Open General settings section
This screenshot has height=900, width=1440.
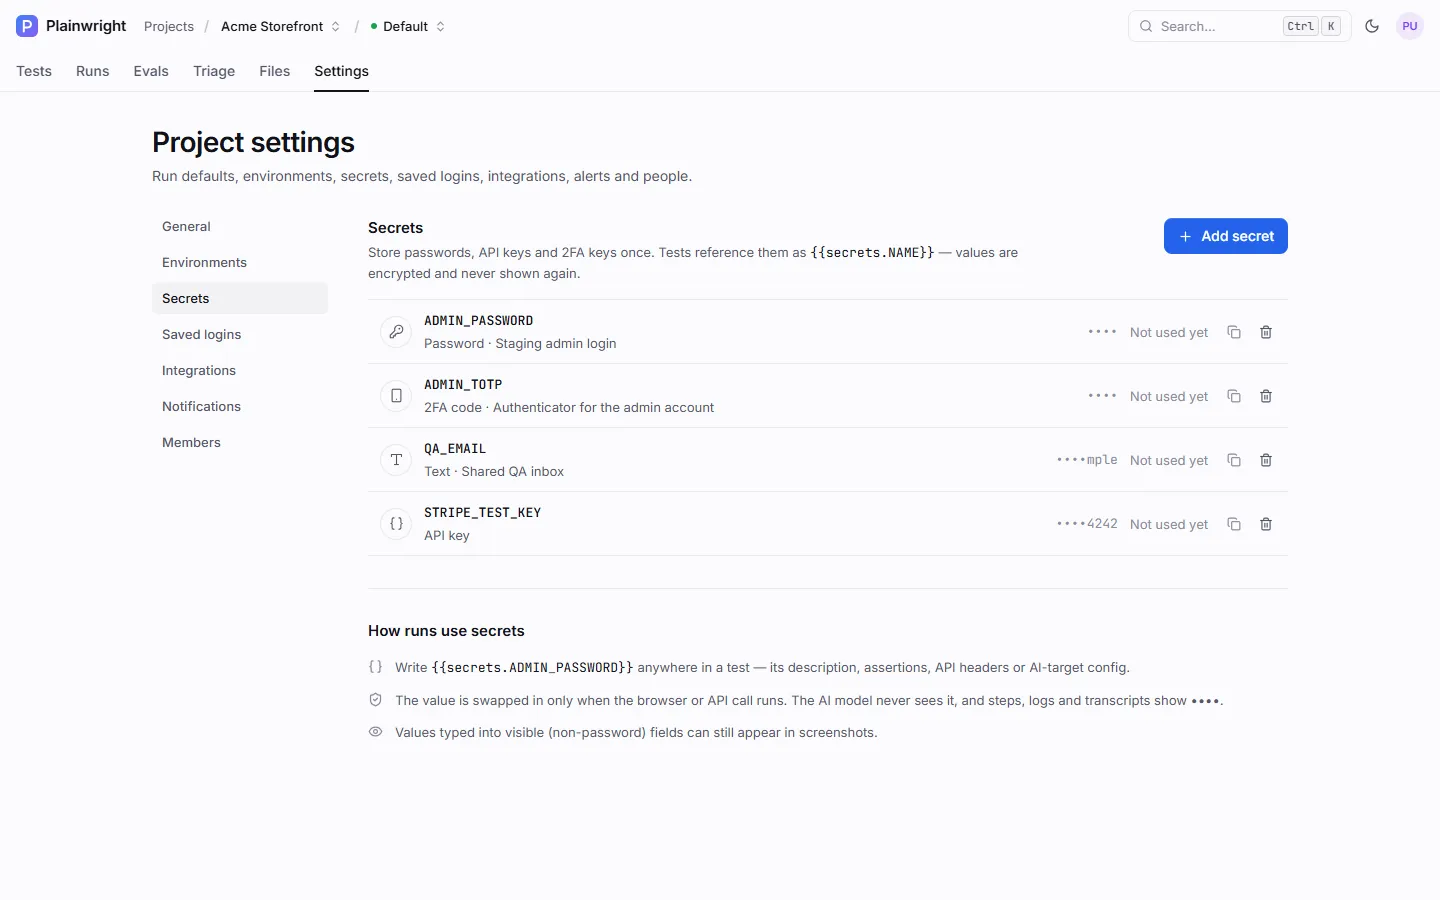tap(240, 226)
